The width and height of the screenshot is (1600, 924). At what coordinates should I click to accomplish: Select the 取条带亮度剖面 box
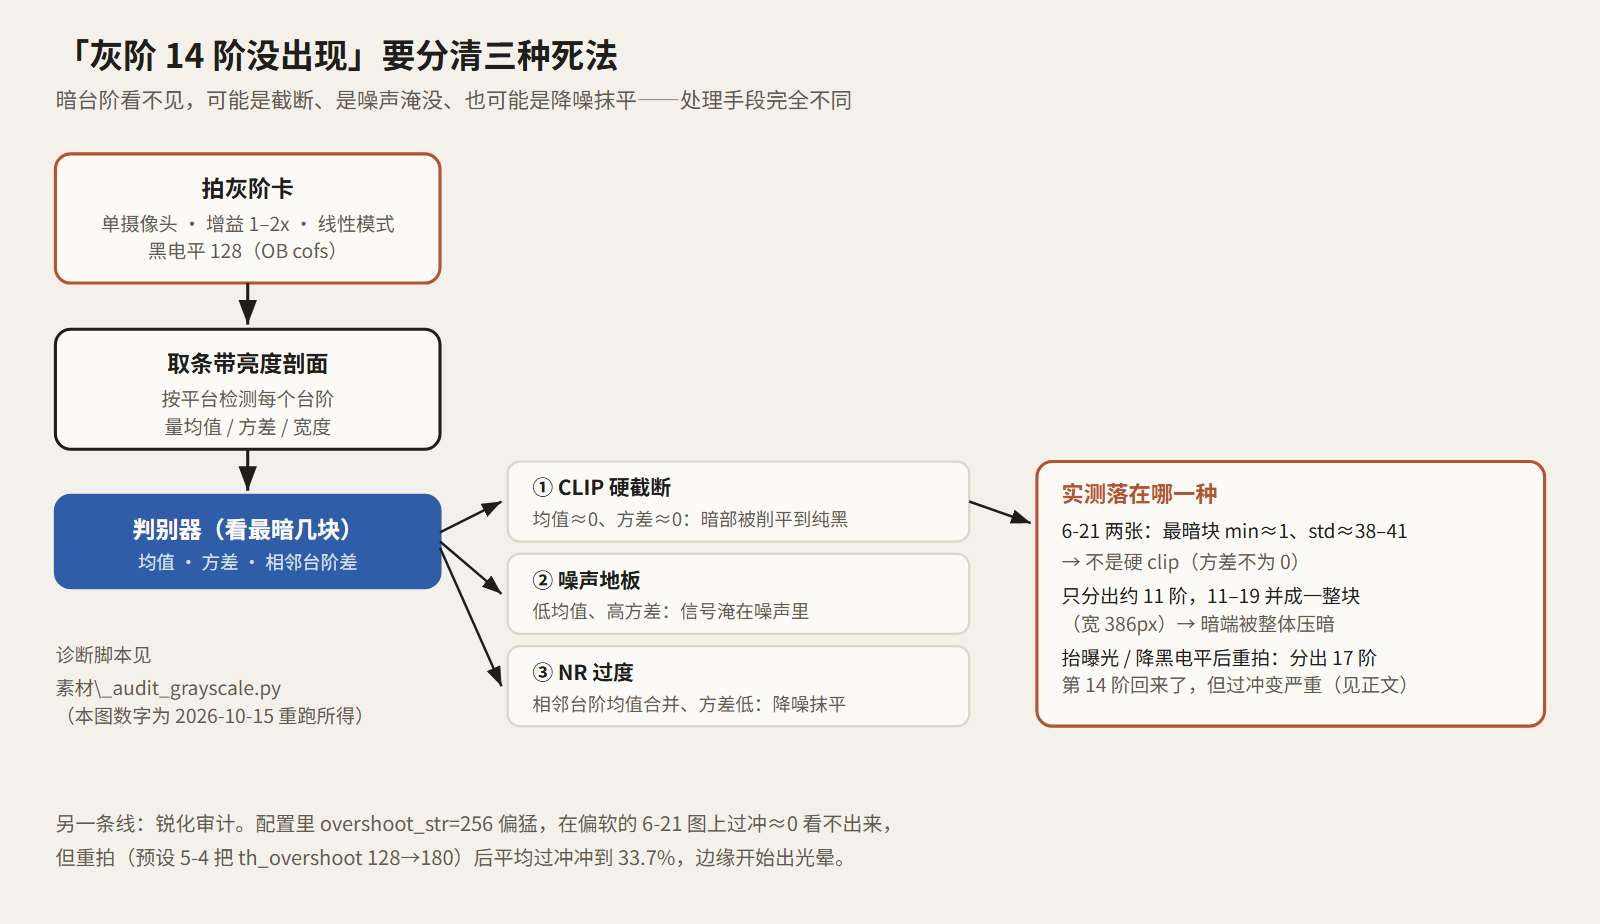248,389
